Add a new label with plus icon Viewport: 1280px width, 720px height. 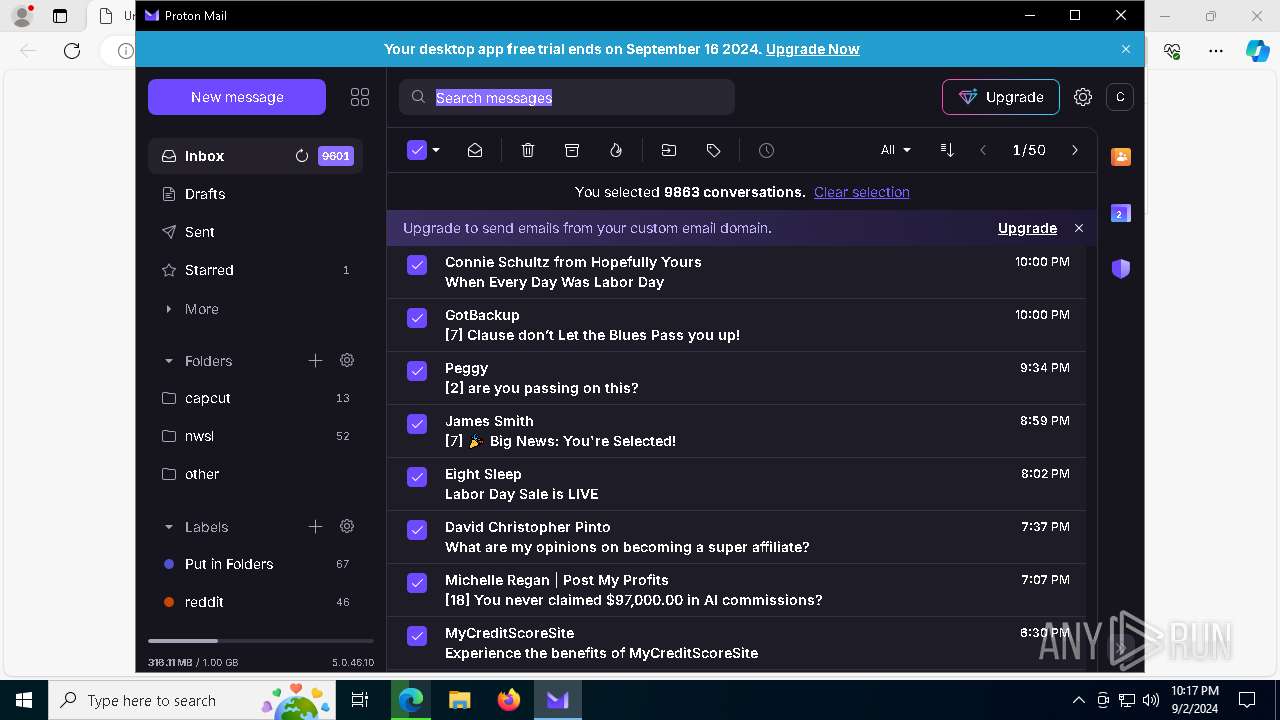coord(315,526)
